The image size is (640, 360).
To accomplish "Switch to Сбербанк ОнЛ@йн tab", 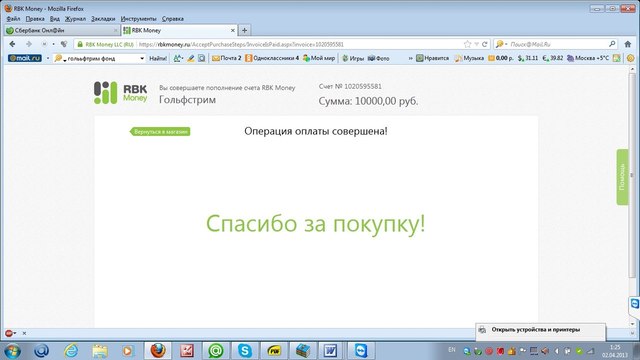I will (x=61, y=30).
